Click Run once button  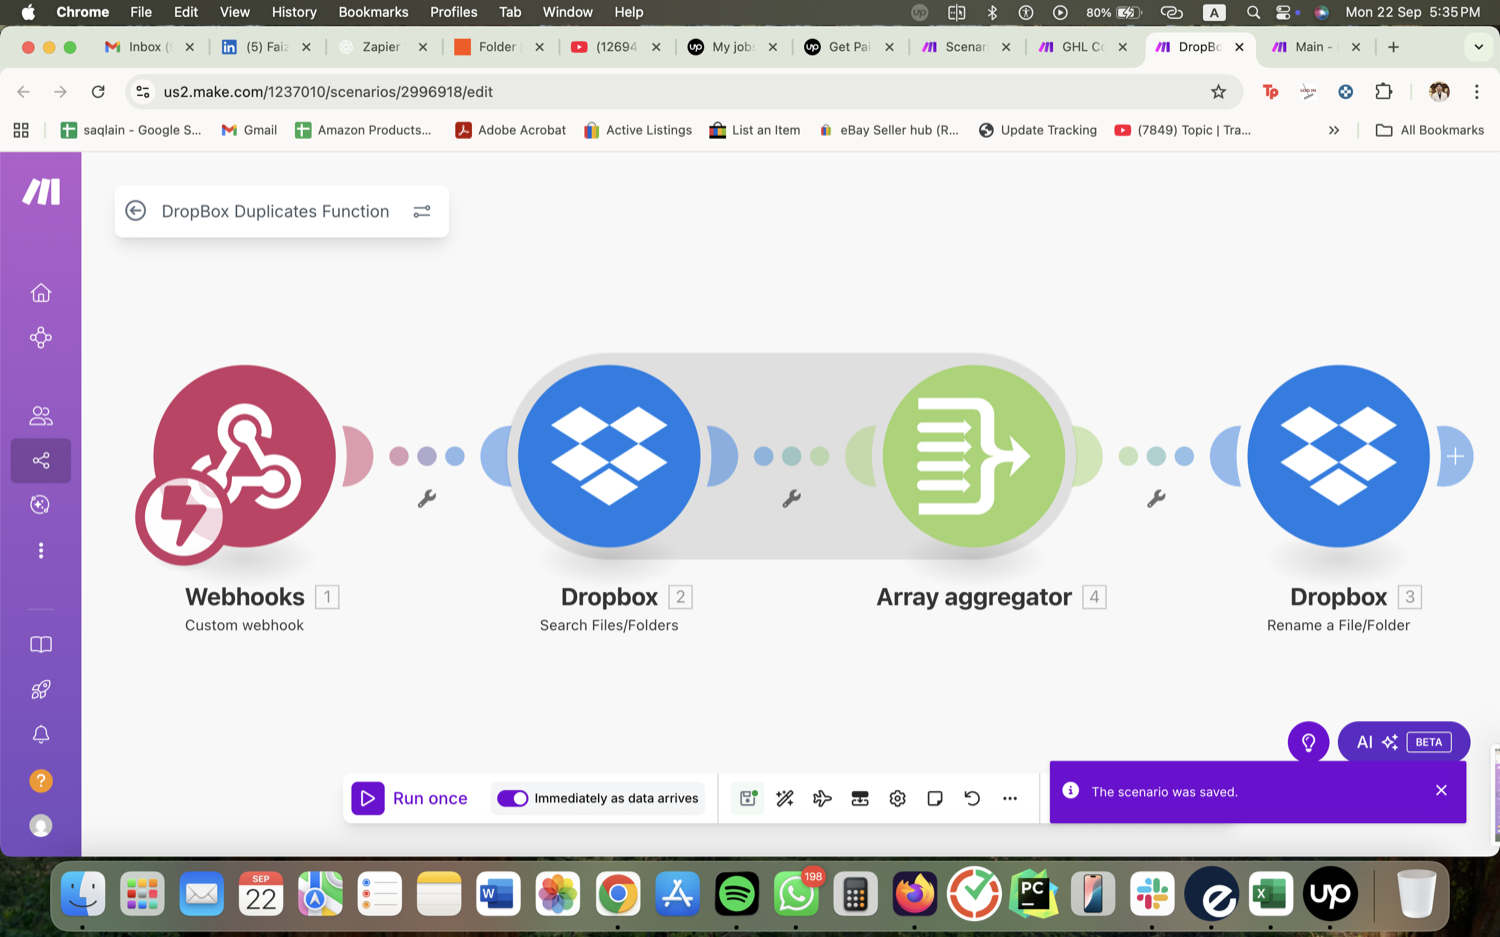(410, 798)
